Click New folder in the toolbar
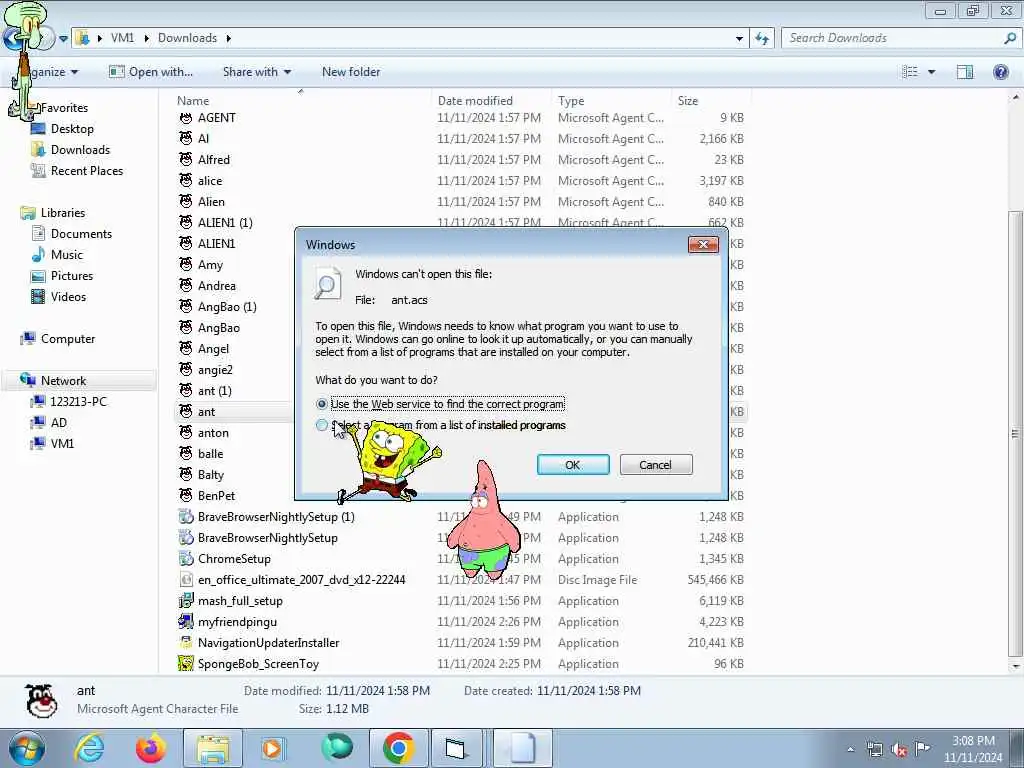The height and width of the screenshot is (768, 1024). [x=351, y=72]
